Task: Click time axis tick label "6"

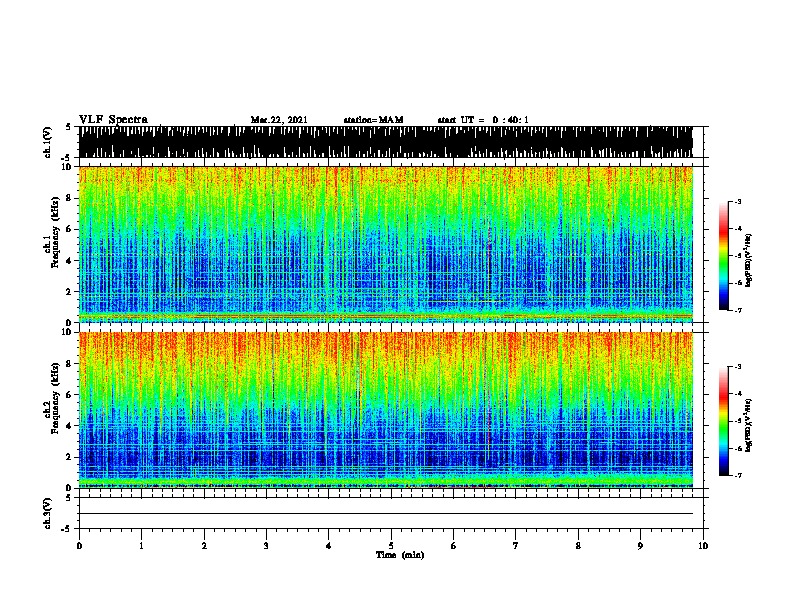Action: [454, 546]
